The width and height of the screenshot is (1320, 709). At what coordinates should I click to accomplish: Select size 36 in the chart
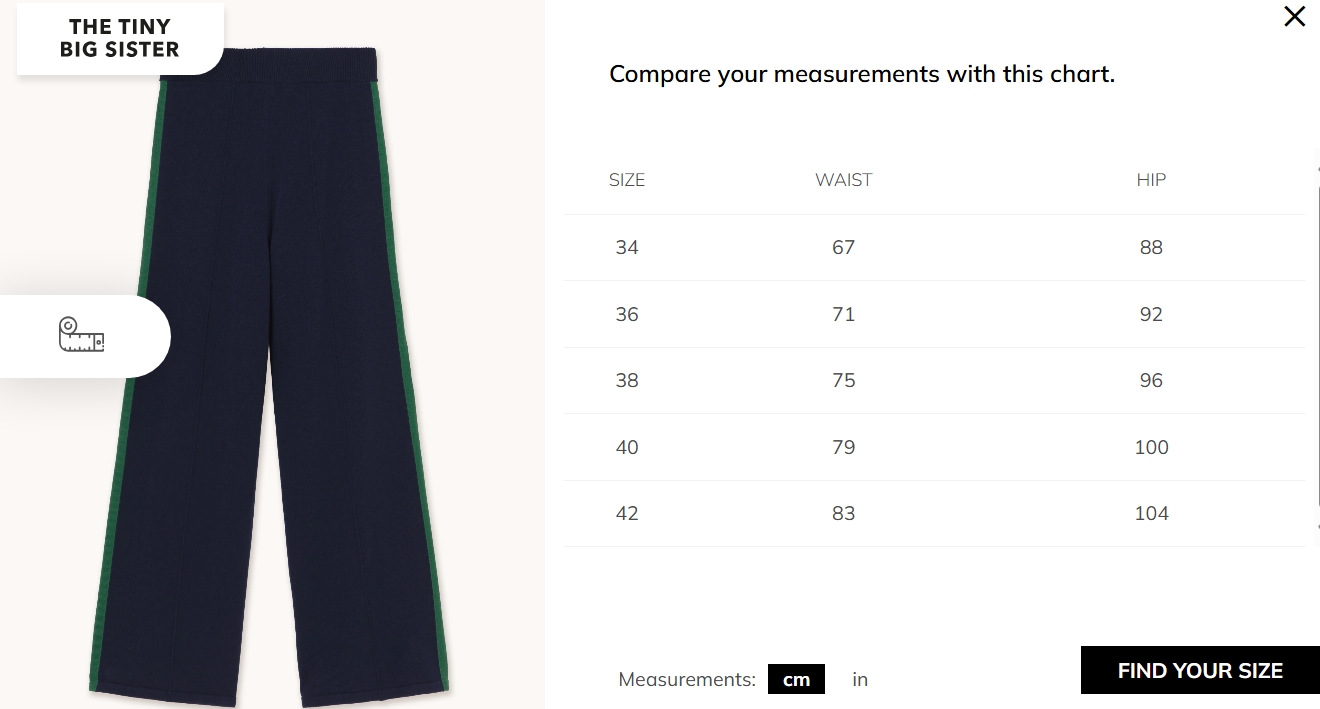click(627, 314)
